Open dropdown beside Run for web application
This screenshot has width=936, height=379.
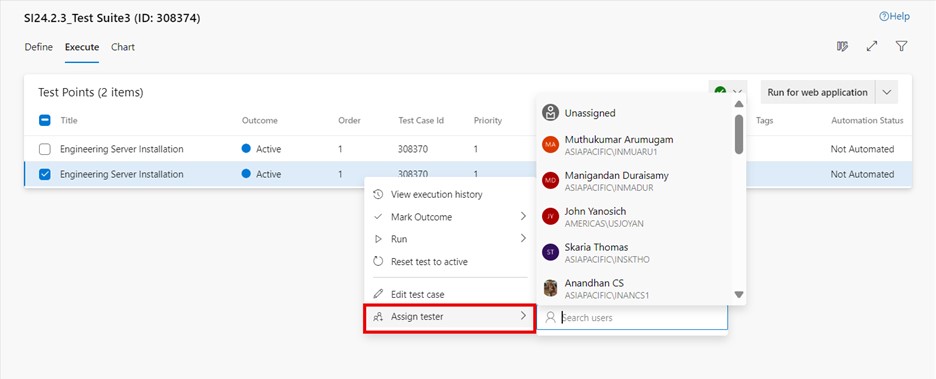(x=886, y=92)
